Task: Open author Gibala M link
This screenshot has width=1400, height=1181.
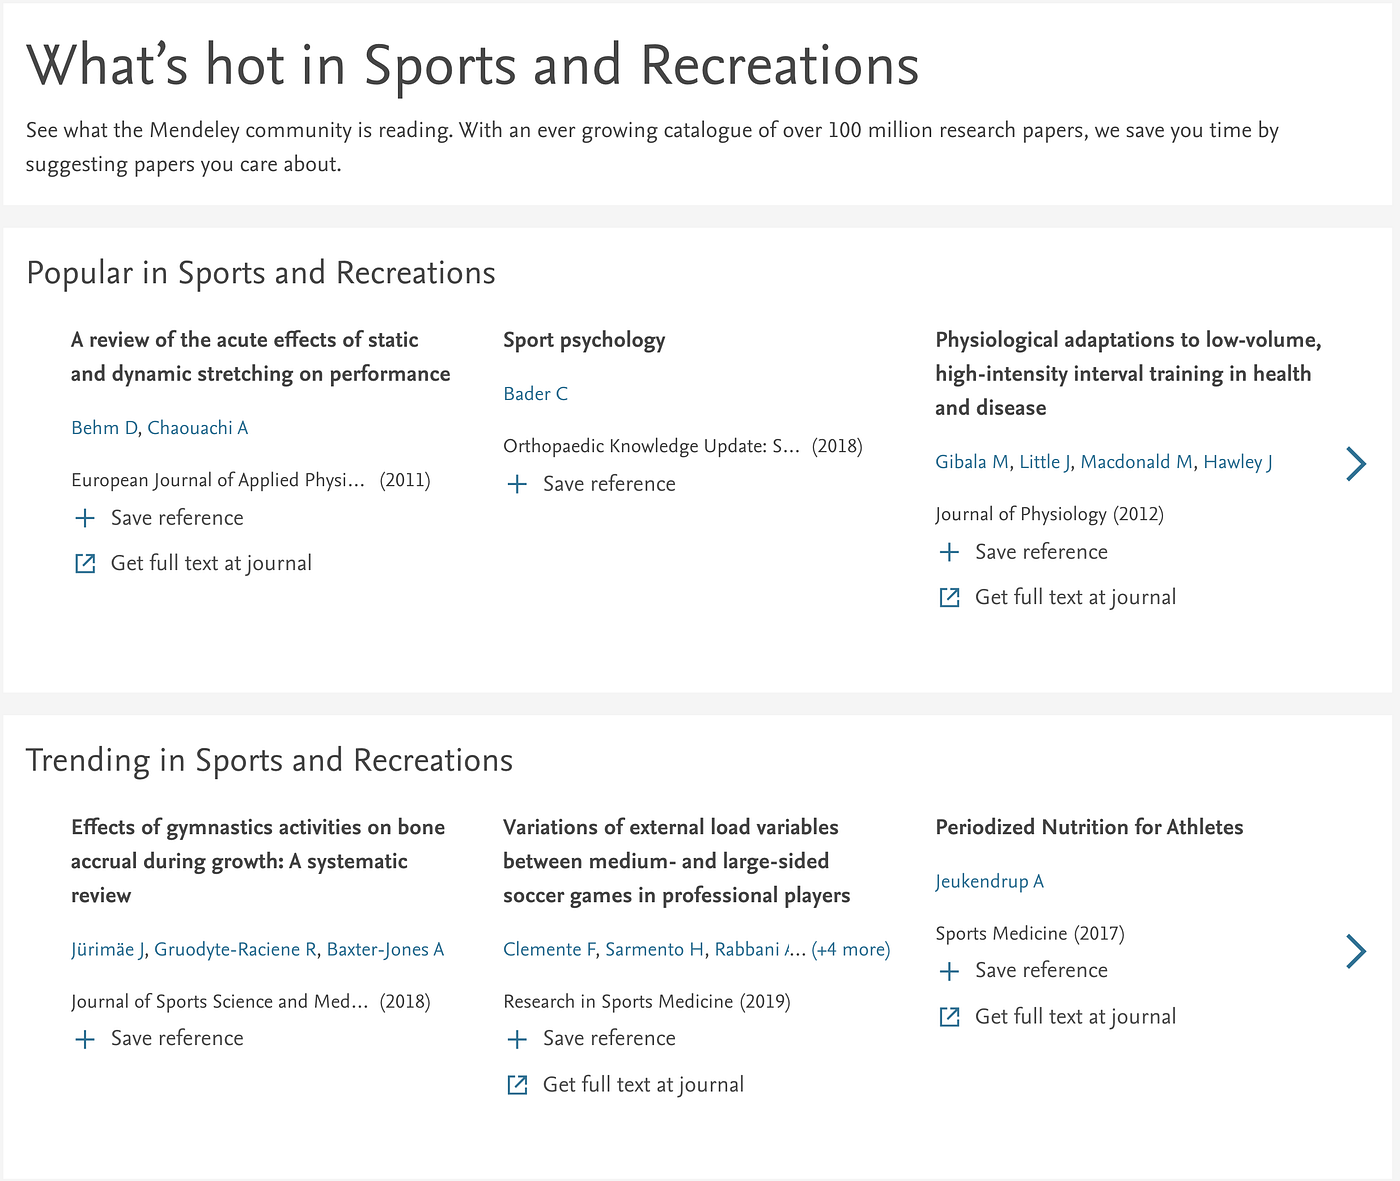Action: point(971,462)
